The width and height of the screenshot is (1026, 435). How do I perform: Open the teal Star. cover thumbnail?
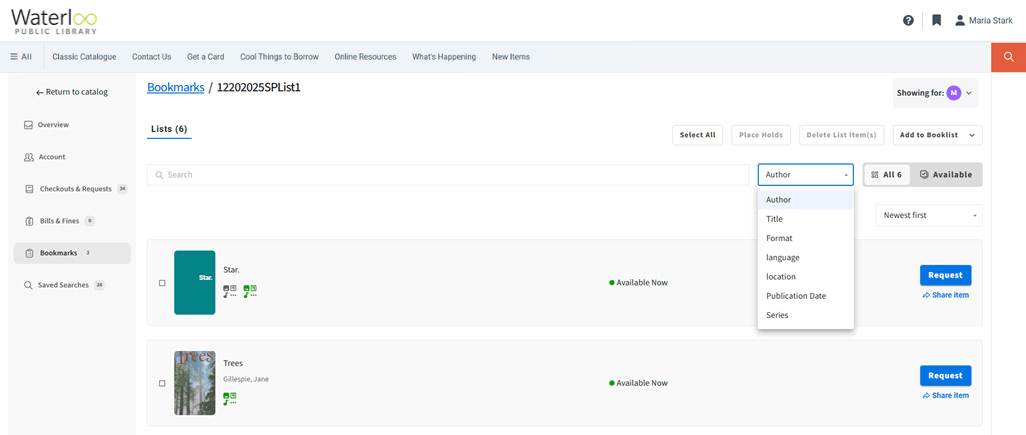coord(194,283)
